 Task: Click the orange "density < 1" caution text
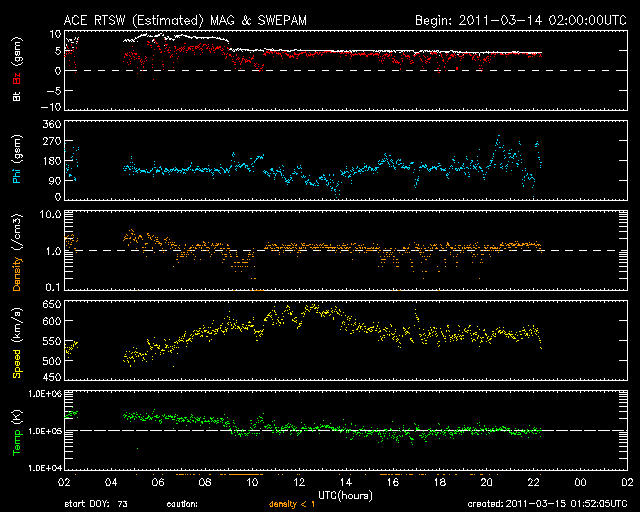click(x=292, y=504)
